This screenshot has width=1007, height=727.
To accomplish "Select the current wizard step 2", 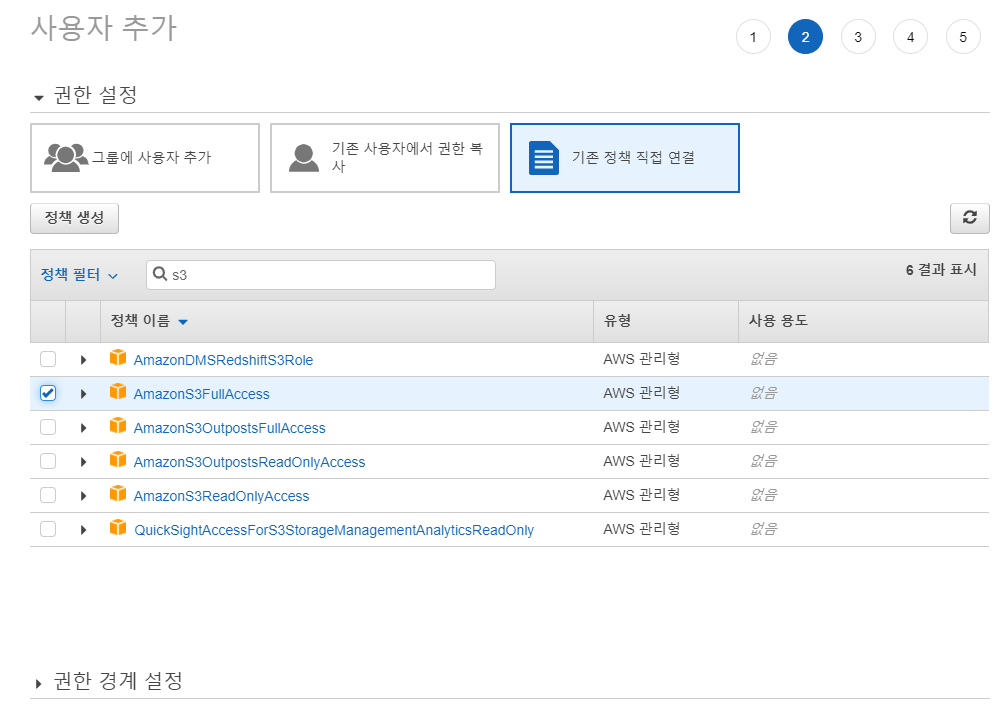I will [x=805, y=37].
